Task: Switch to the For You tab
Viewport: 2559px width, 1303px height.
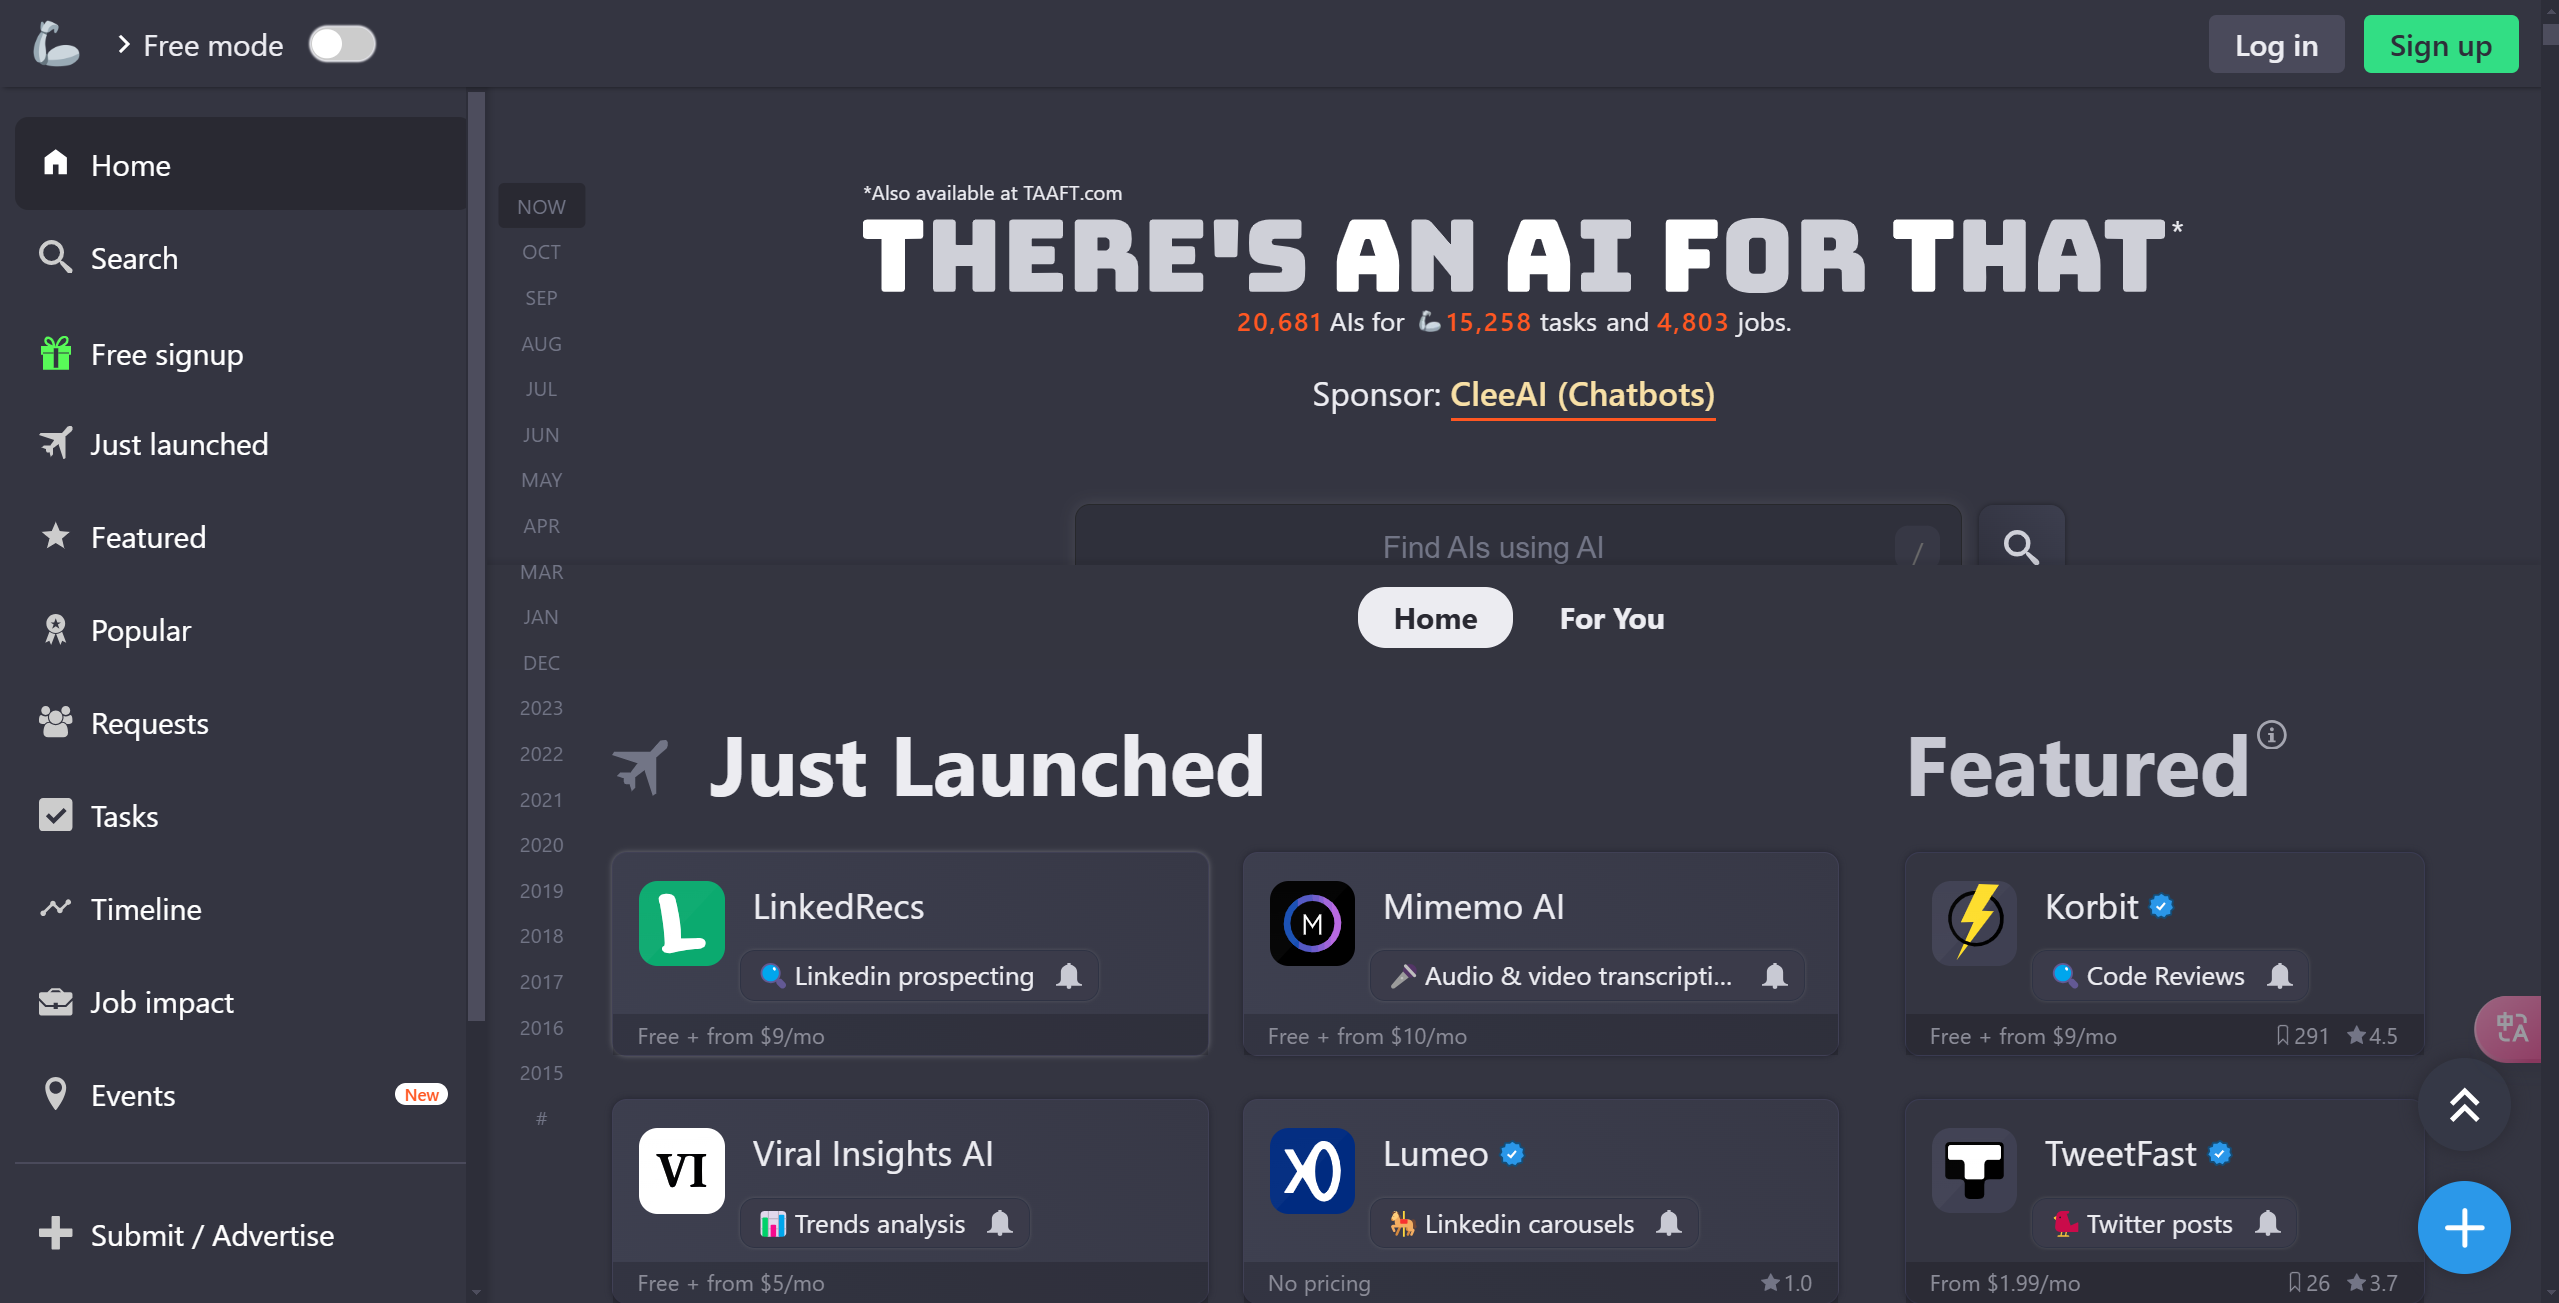Action: click(x=1612, y=618)
